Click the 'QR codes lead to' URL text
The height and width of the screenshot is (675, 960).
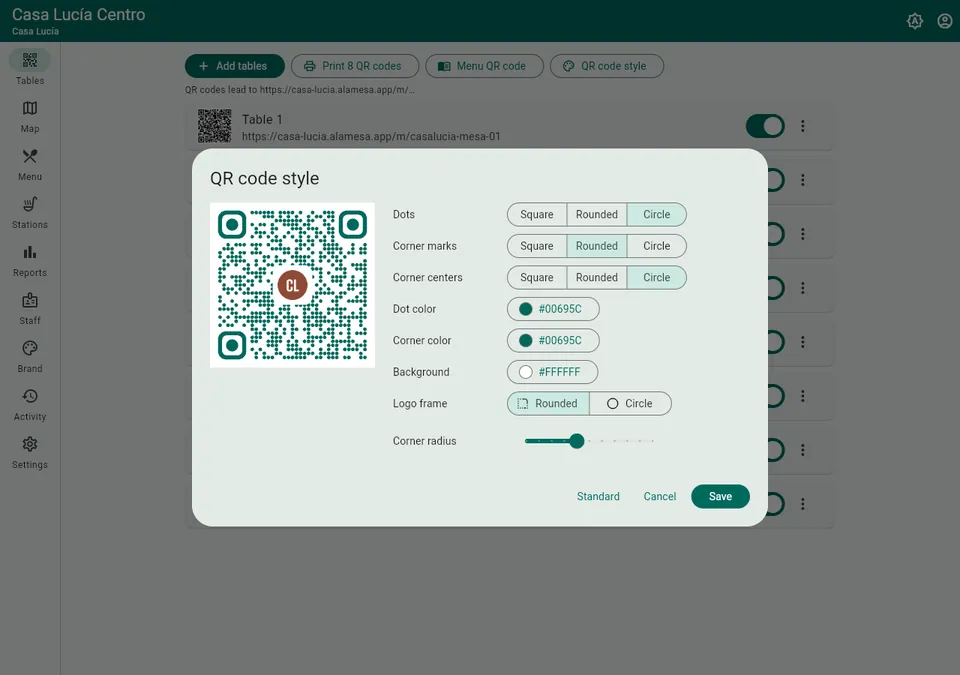[300, 89]
